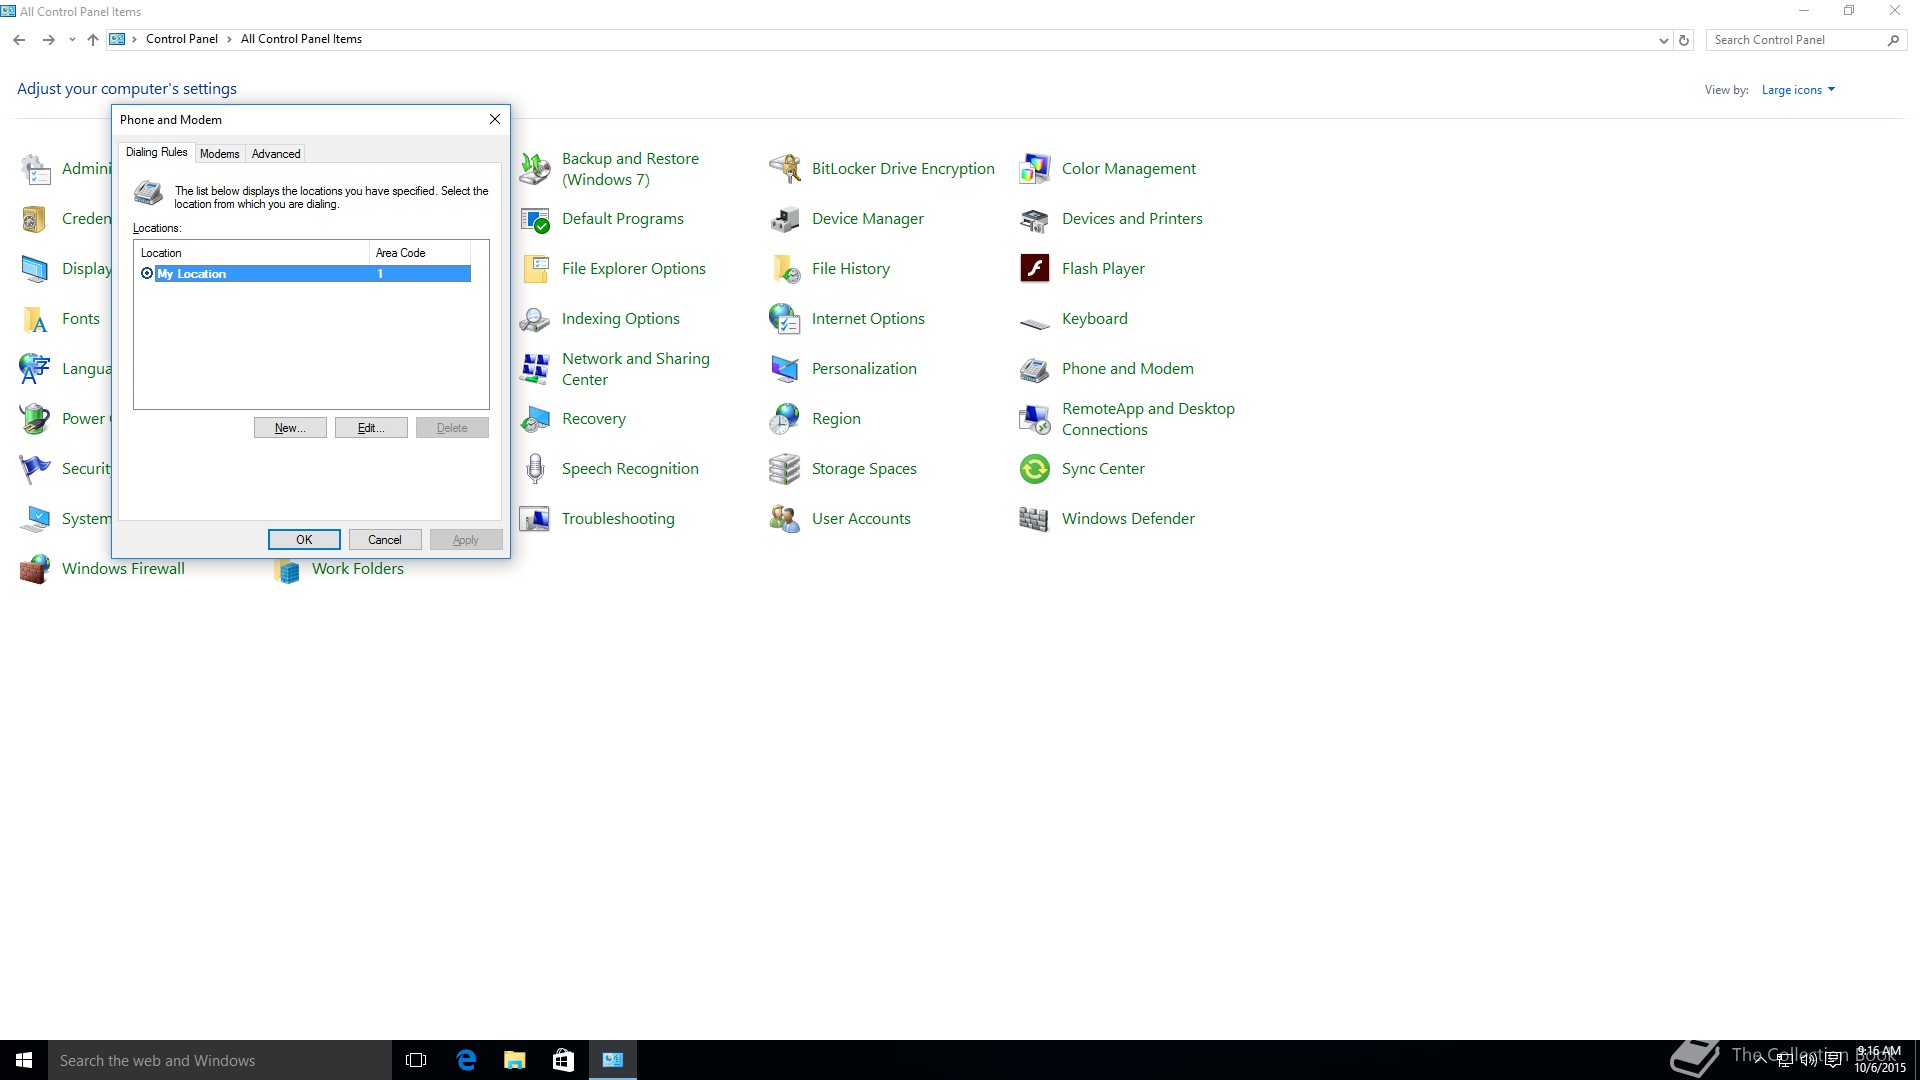Viewport: 1920px width, 1080px height.
Task: Click the Default Programs icon
Action: coord(535,219)
